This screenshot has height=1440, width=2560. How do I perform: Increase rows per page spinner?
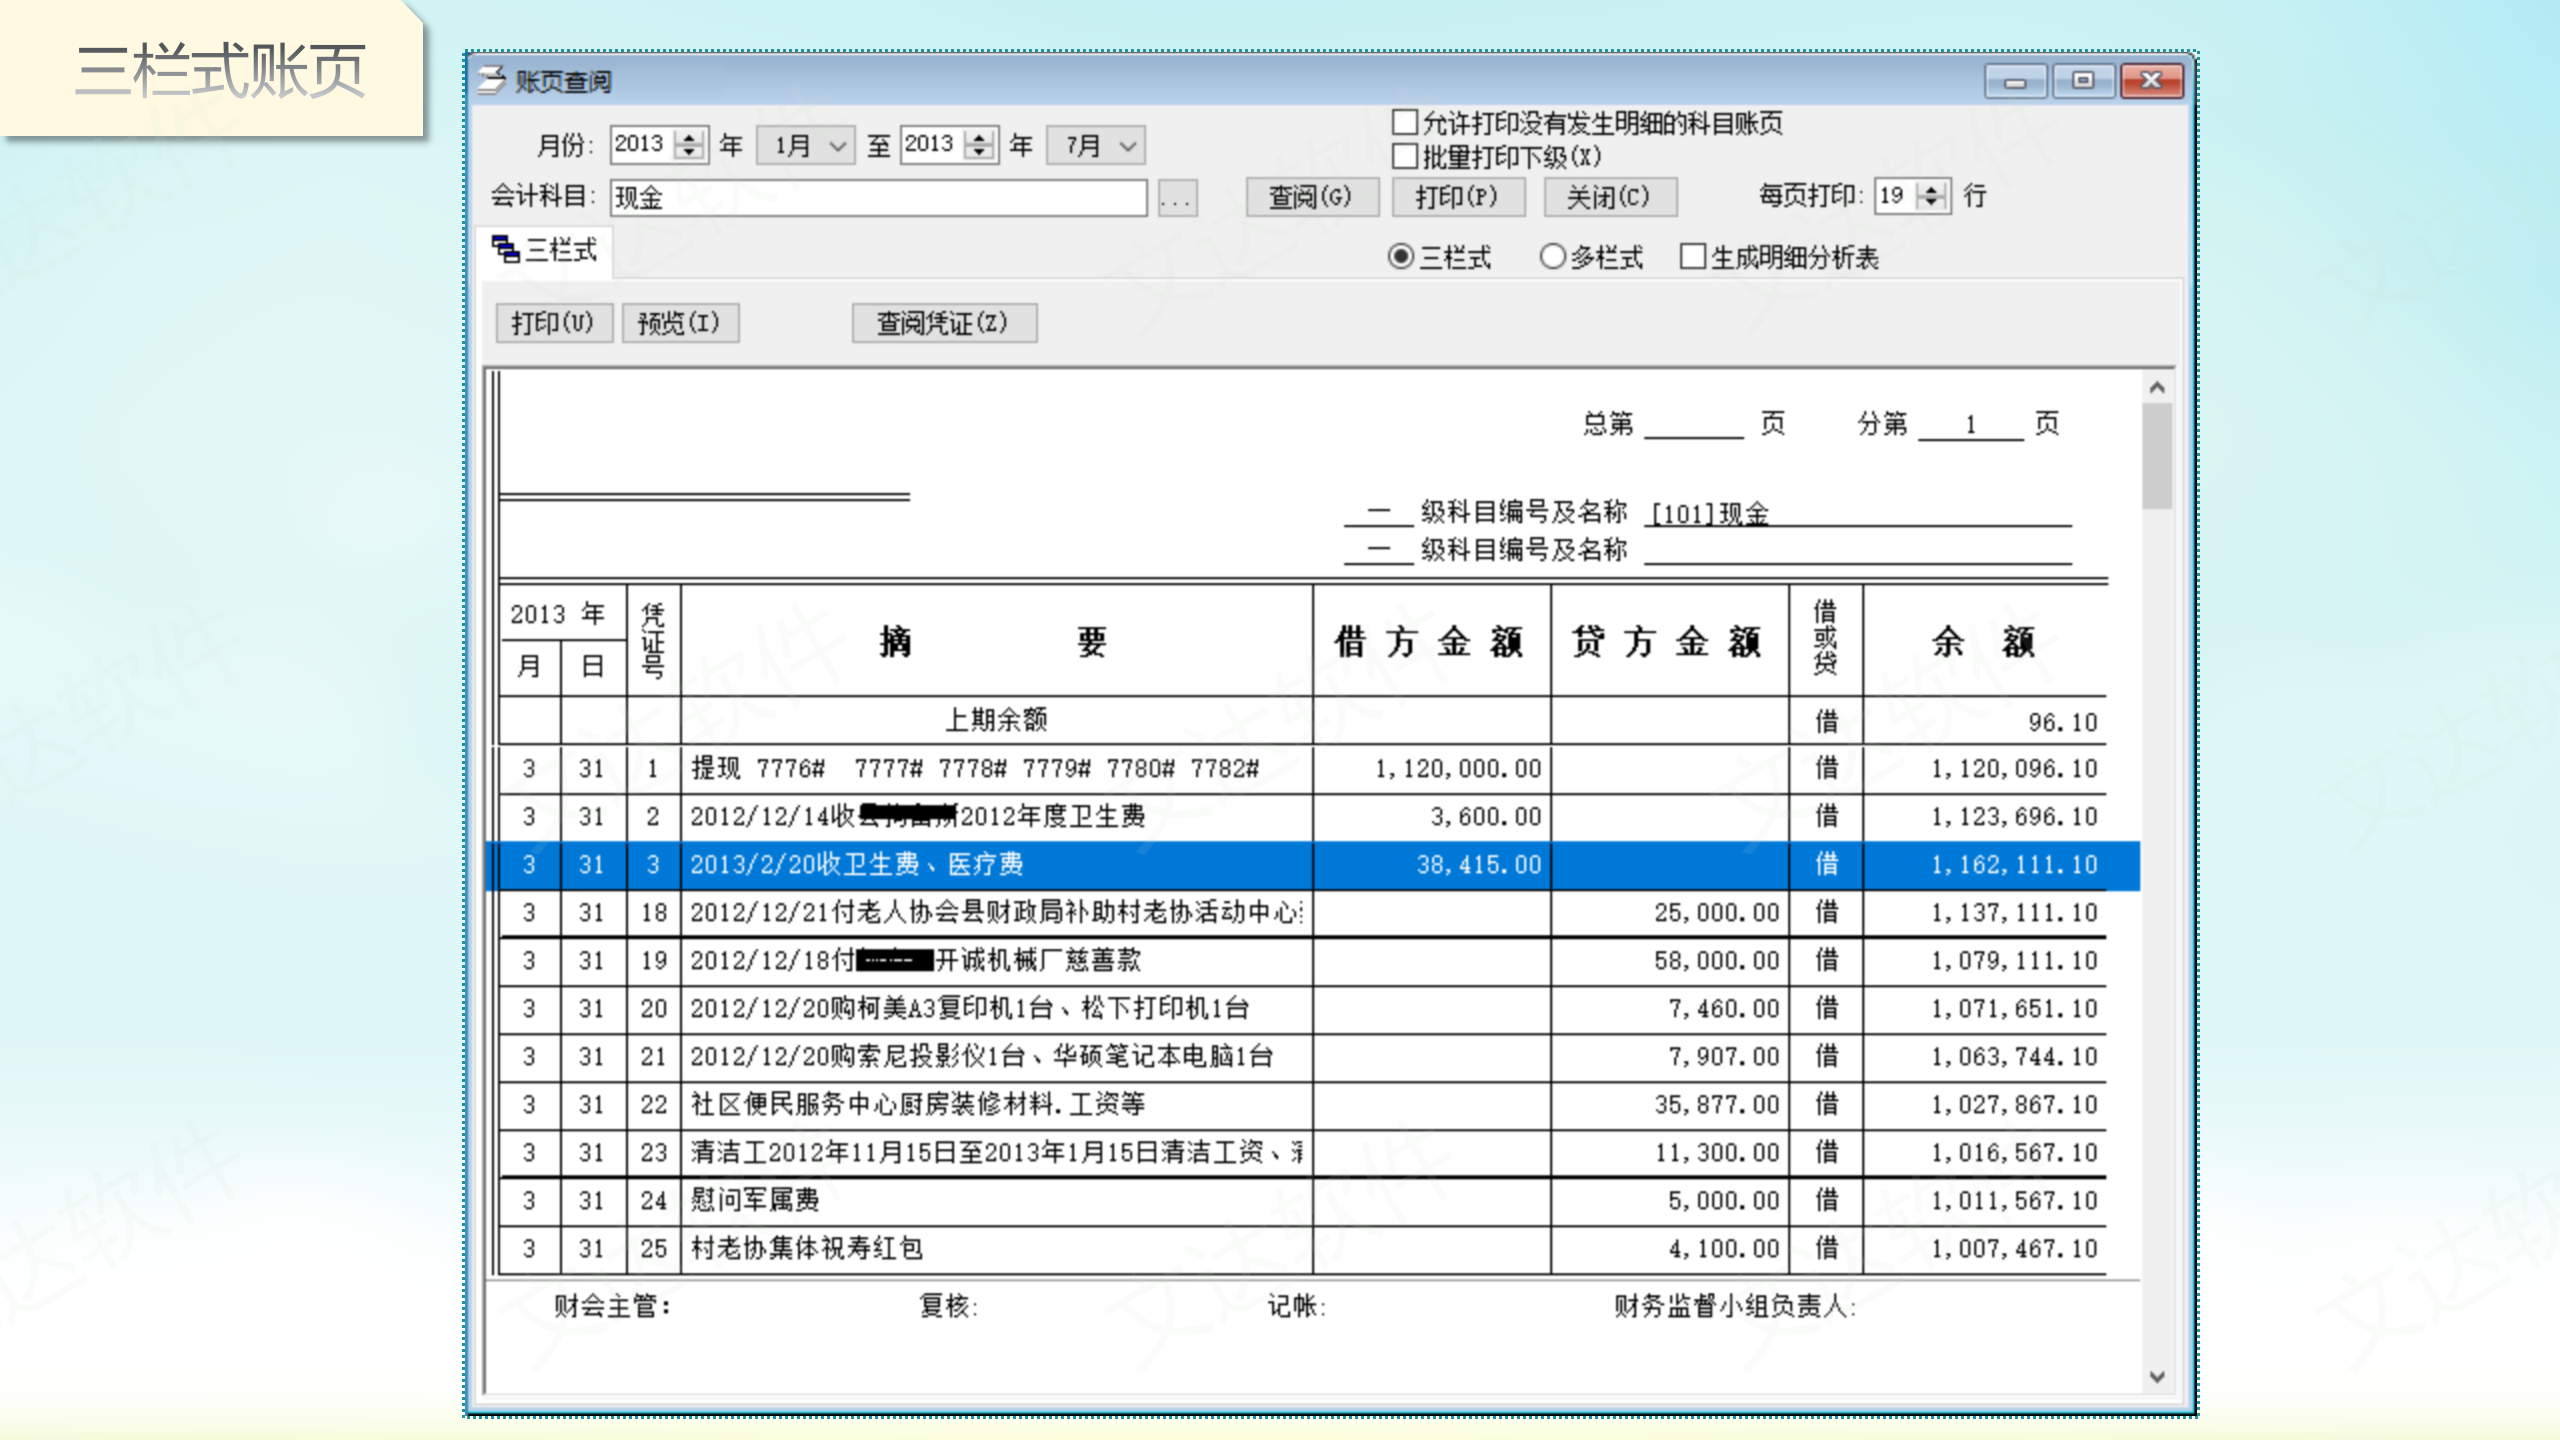click(x=1933, y=188)
